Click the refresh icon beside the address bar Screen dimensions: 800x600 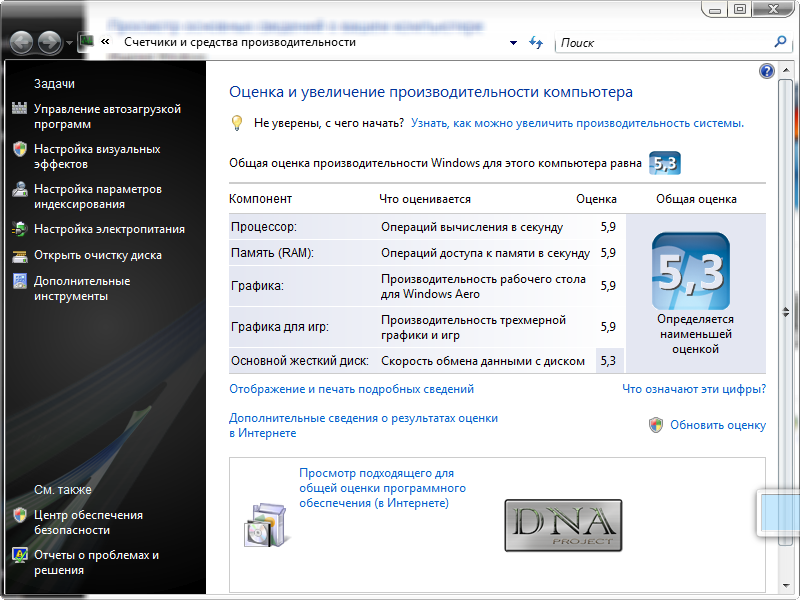point(536,43)
